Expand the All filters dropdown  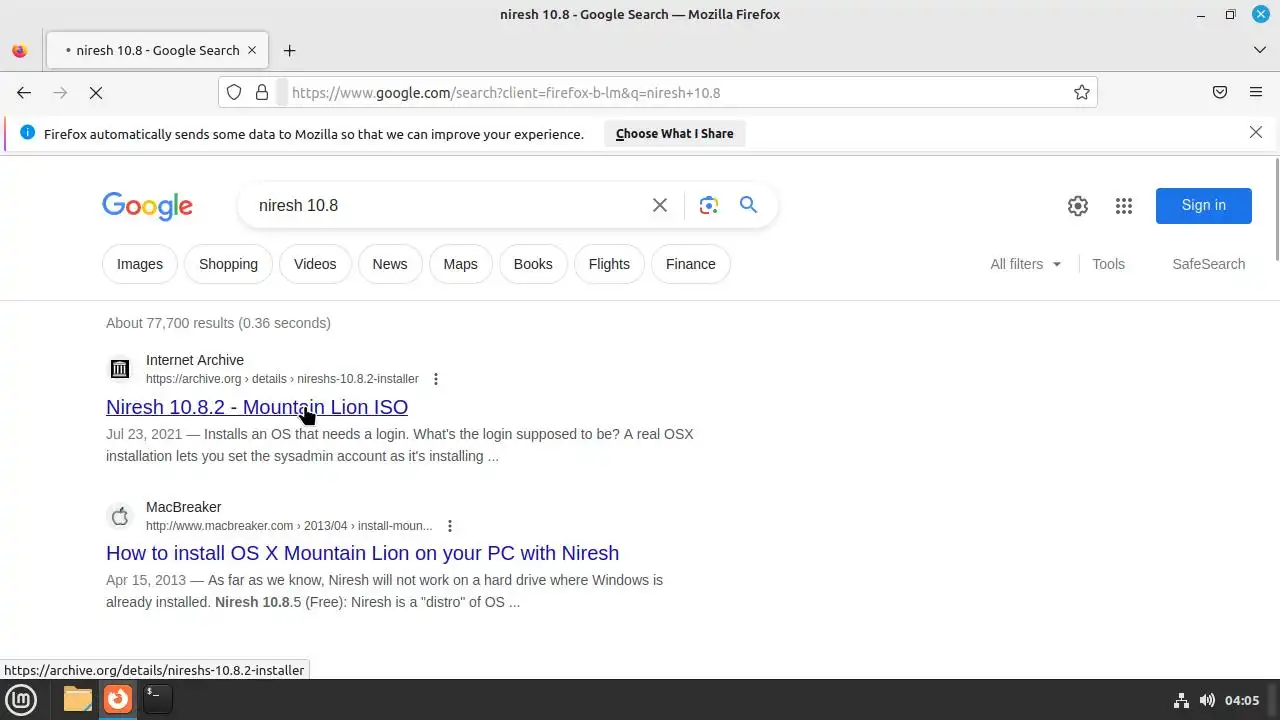coord(1026,264)
